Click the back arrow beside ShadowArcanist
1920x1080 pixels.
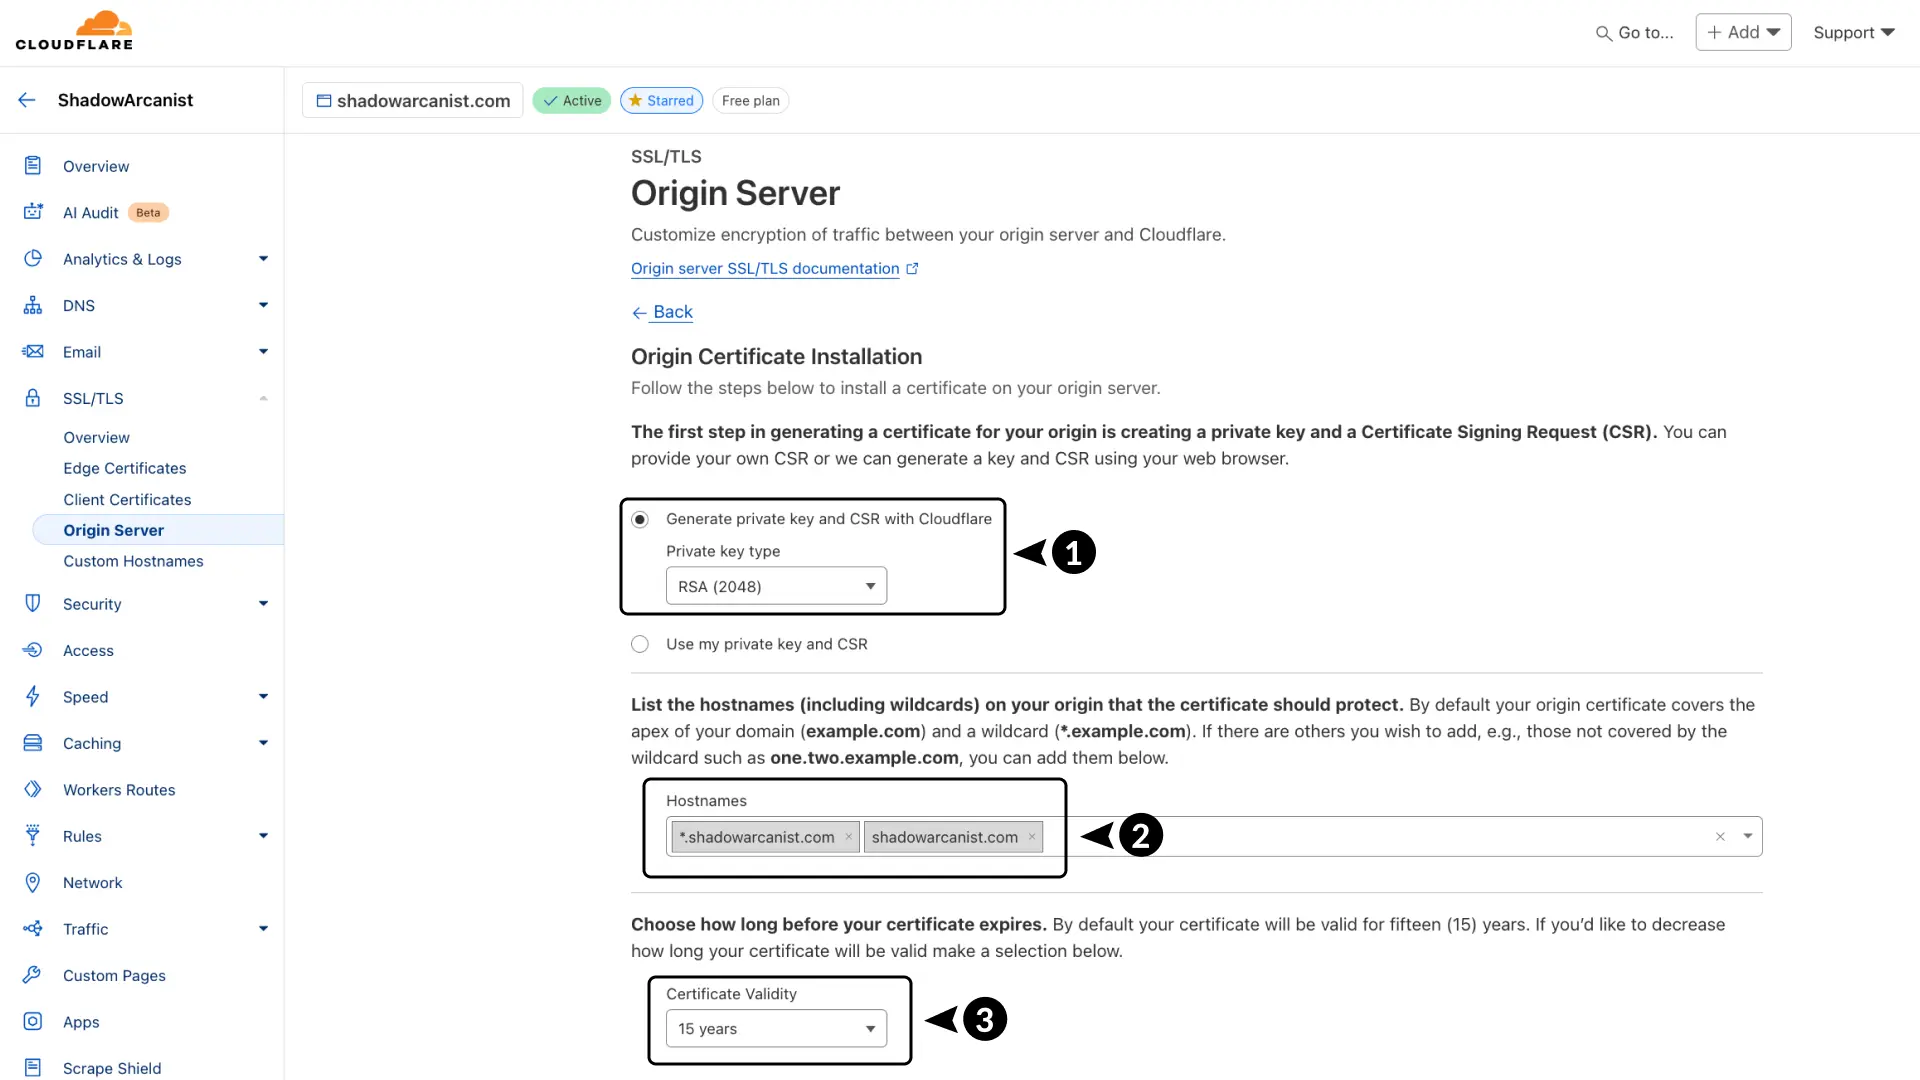pyautogui.click(x=27, y=100)
